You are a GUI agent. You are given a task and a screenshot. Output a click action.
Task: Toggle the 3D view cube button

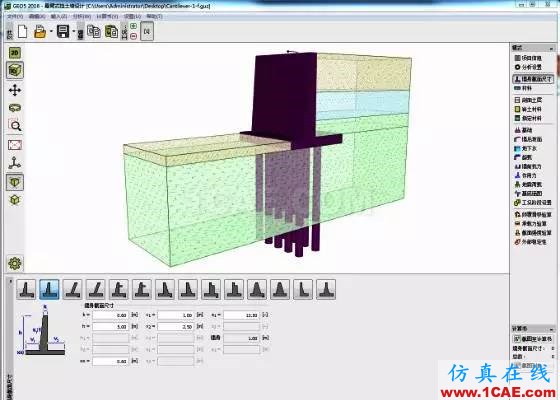(x=15, y=70)
